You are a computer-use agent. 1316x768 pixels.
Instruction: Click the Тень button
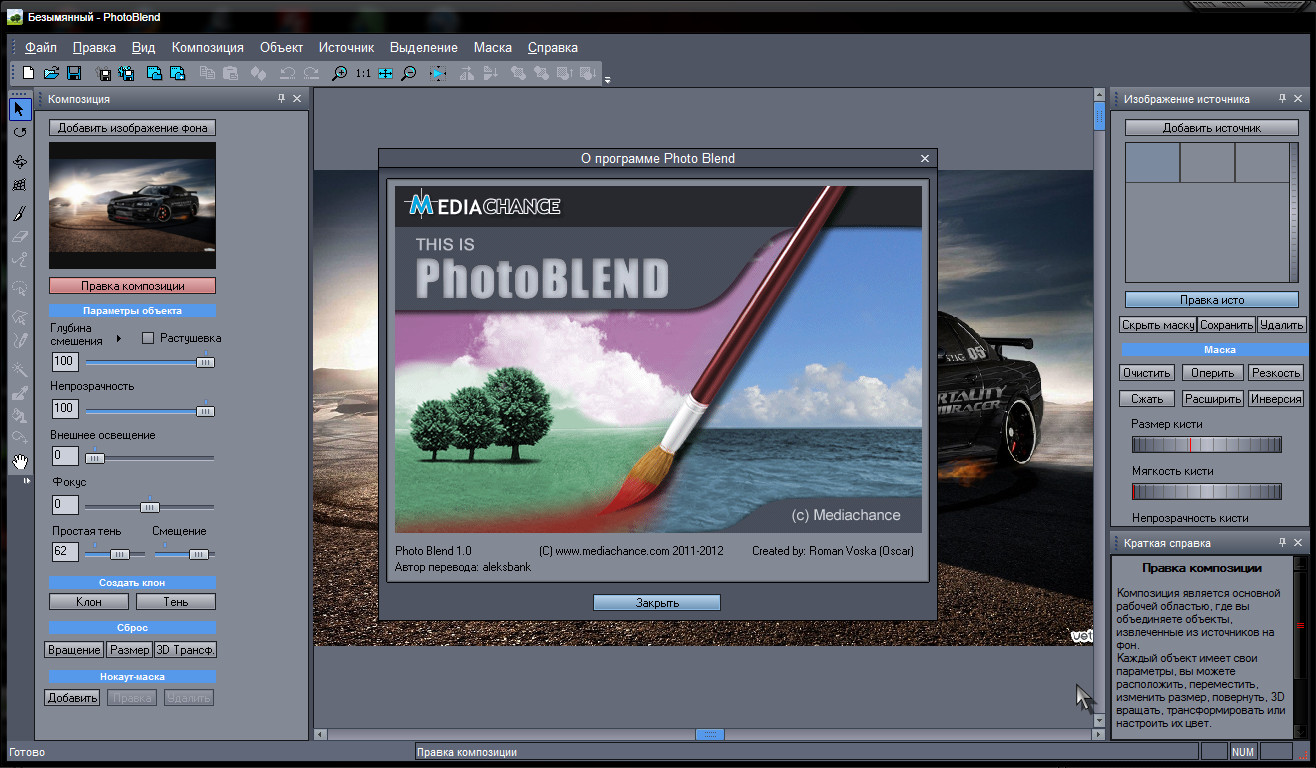coord(176,602)
